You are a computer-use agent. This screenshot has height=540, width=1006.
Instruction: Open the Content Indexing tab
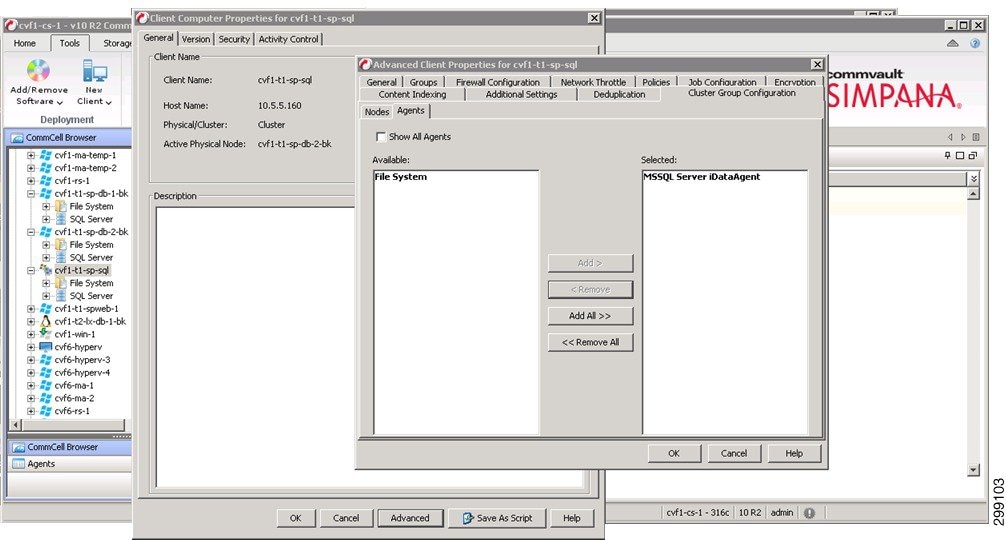412,94
